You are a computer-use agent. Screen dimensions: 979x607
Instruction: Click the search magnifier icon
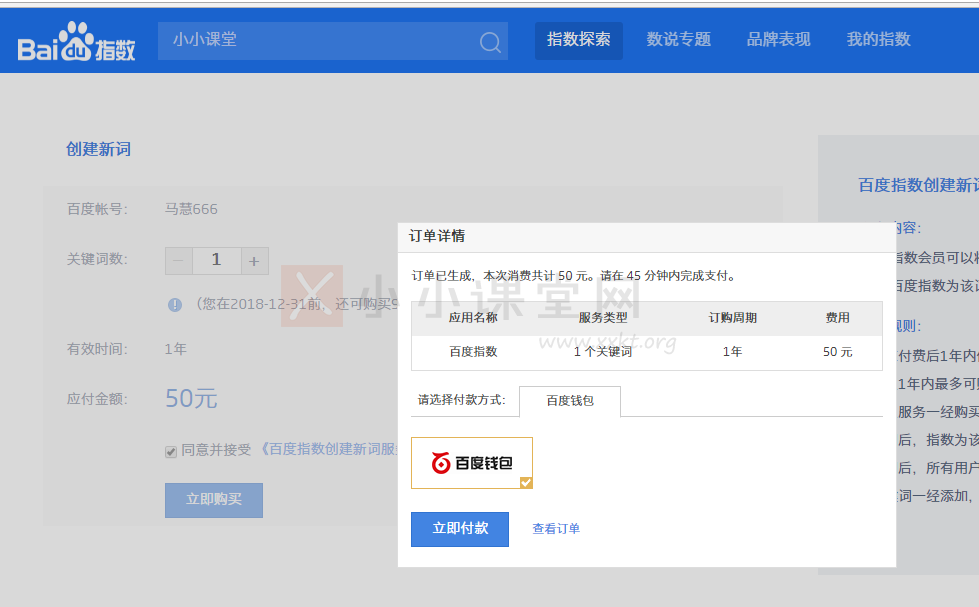490,42
